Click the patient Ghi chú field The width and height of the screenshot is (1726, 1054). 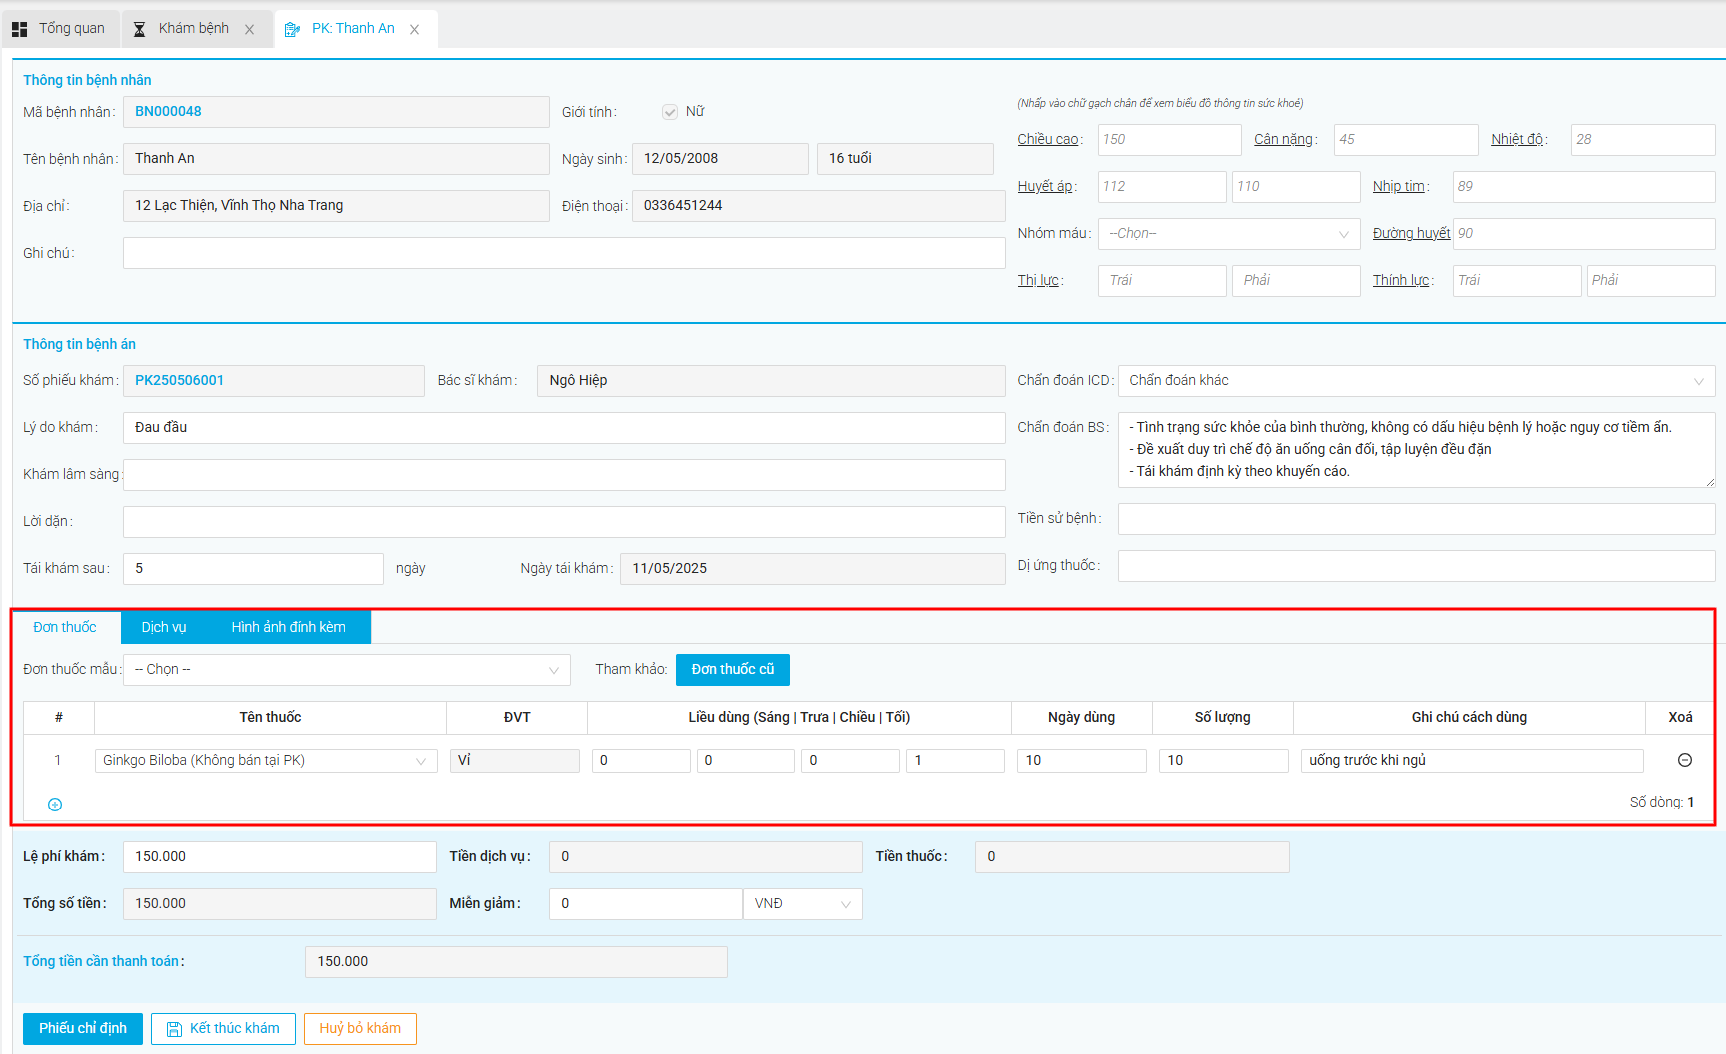point(564,253)
